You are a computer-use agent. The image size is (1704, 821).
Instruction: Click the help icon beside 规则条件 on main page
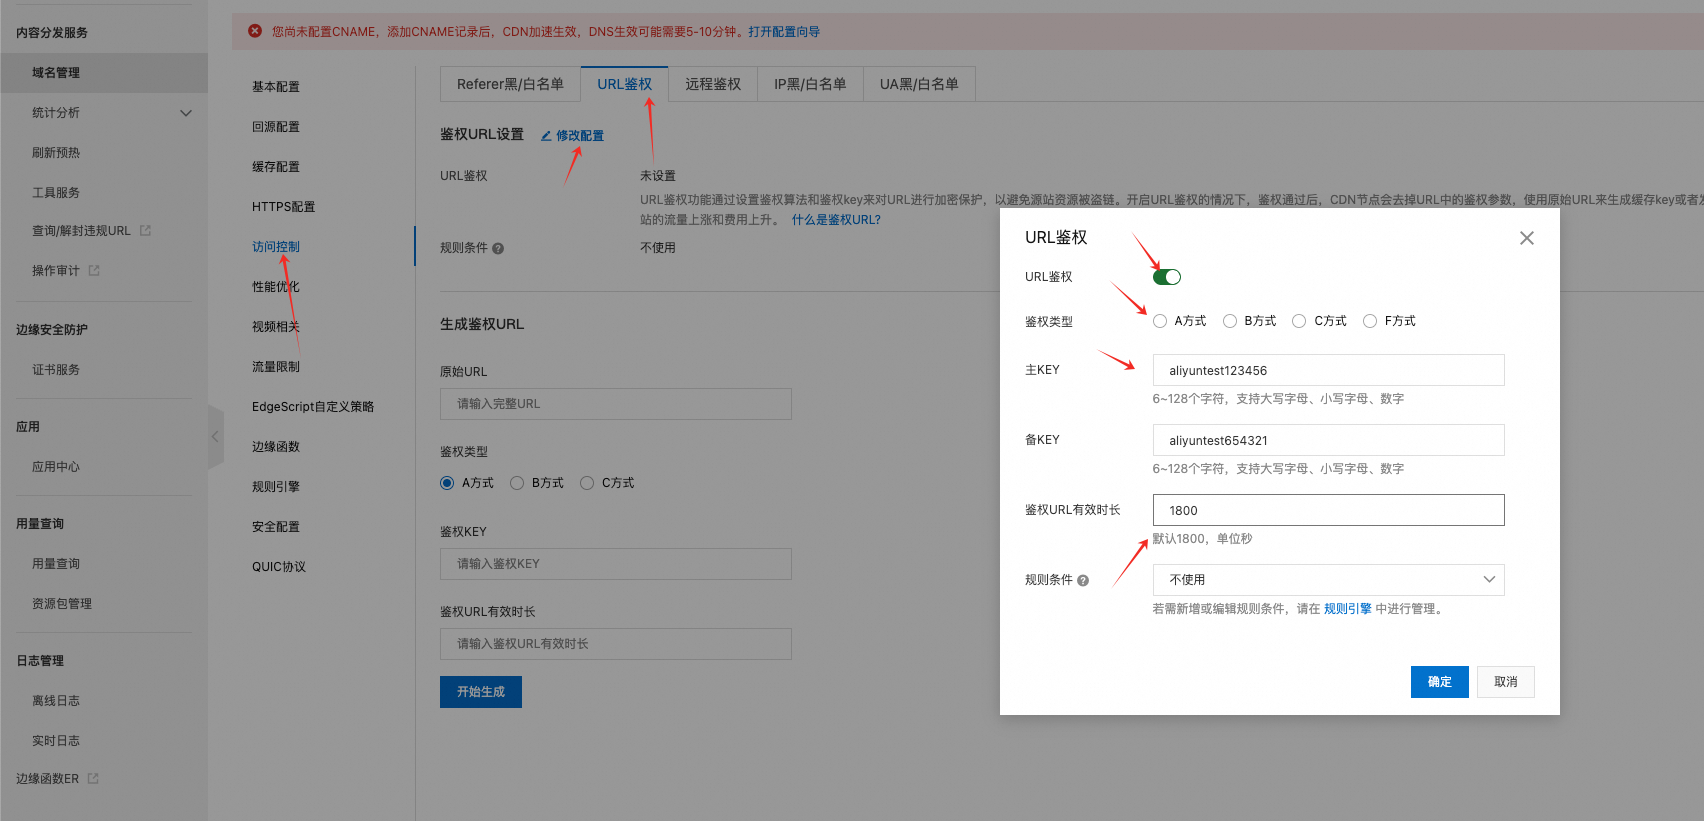pyautogui.click(x=498, y=248)
